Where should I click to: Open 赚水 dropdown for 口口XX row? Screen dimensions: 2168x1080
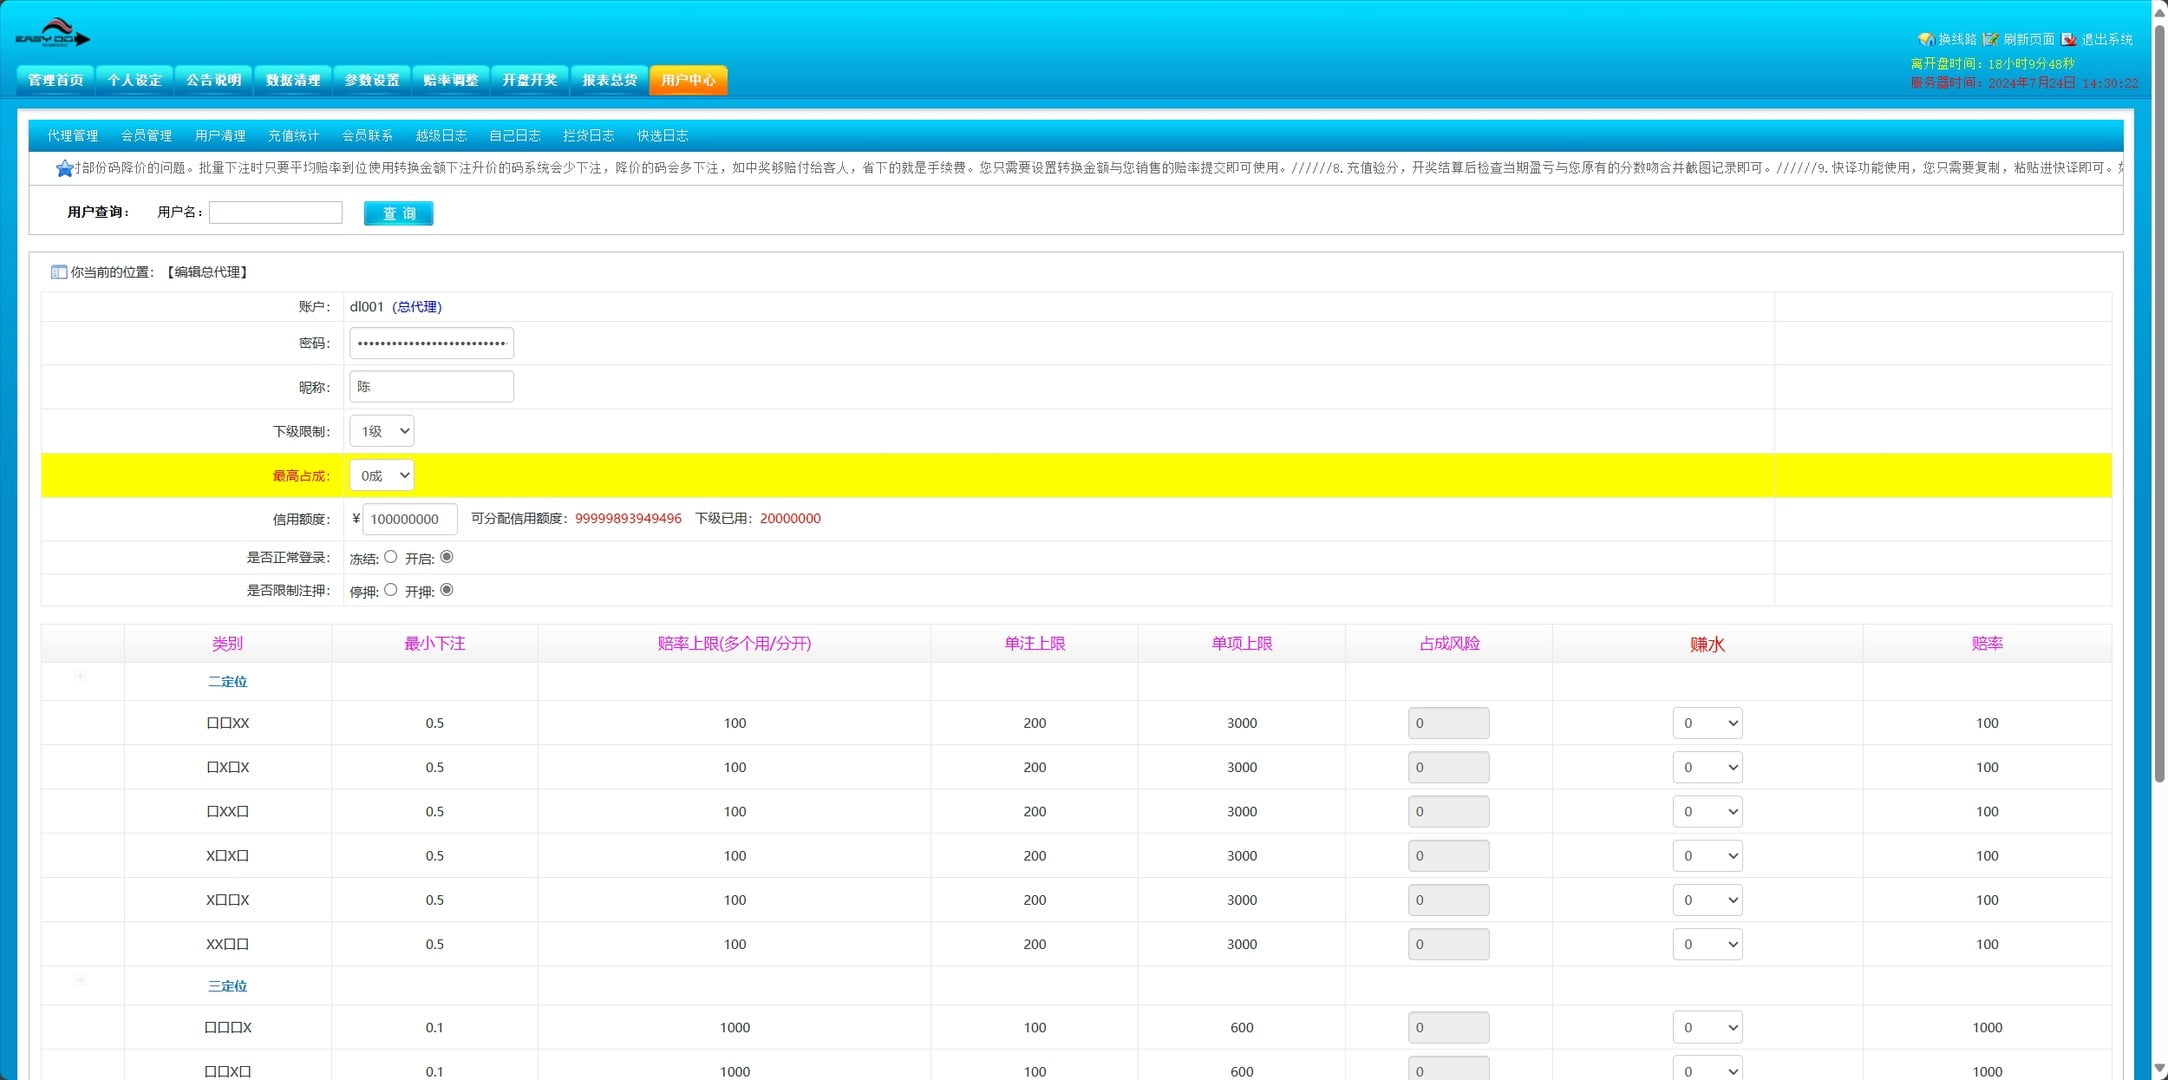click(1707, 723)
